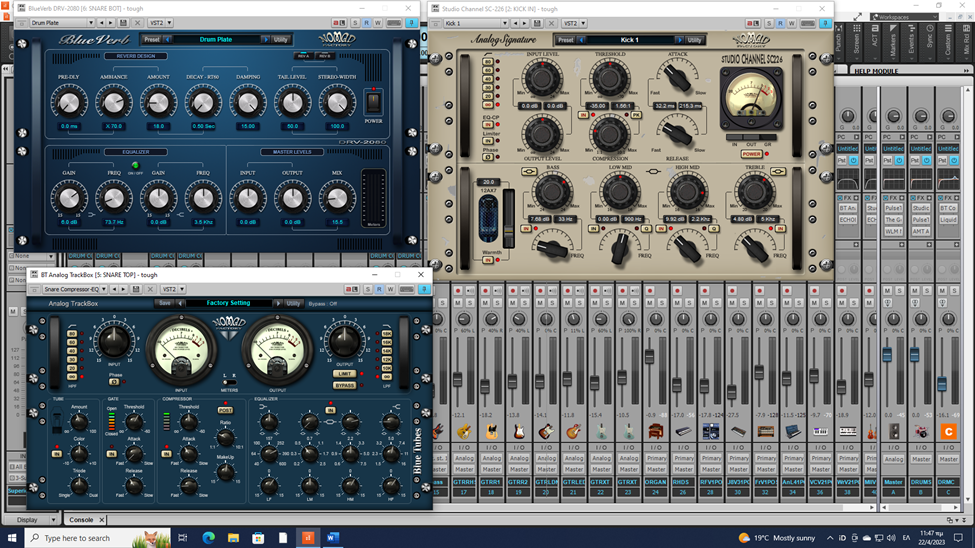The image size is (975, 548).
Task: Open Studio Channel Utility menu
Action: click(695, 40)
